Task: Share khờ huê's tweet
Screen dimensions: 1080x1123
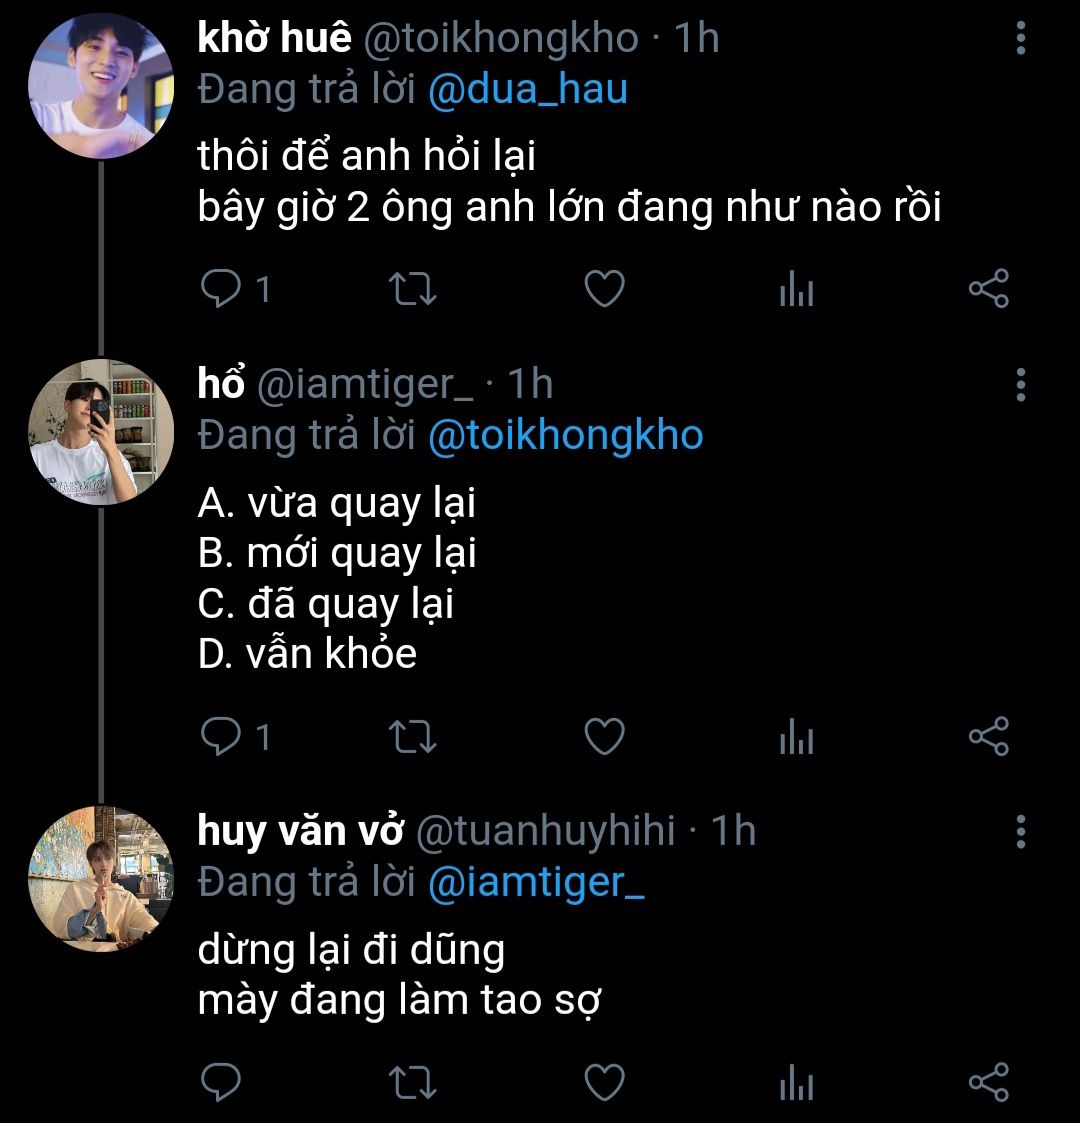Action: tap(989, 290)
